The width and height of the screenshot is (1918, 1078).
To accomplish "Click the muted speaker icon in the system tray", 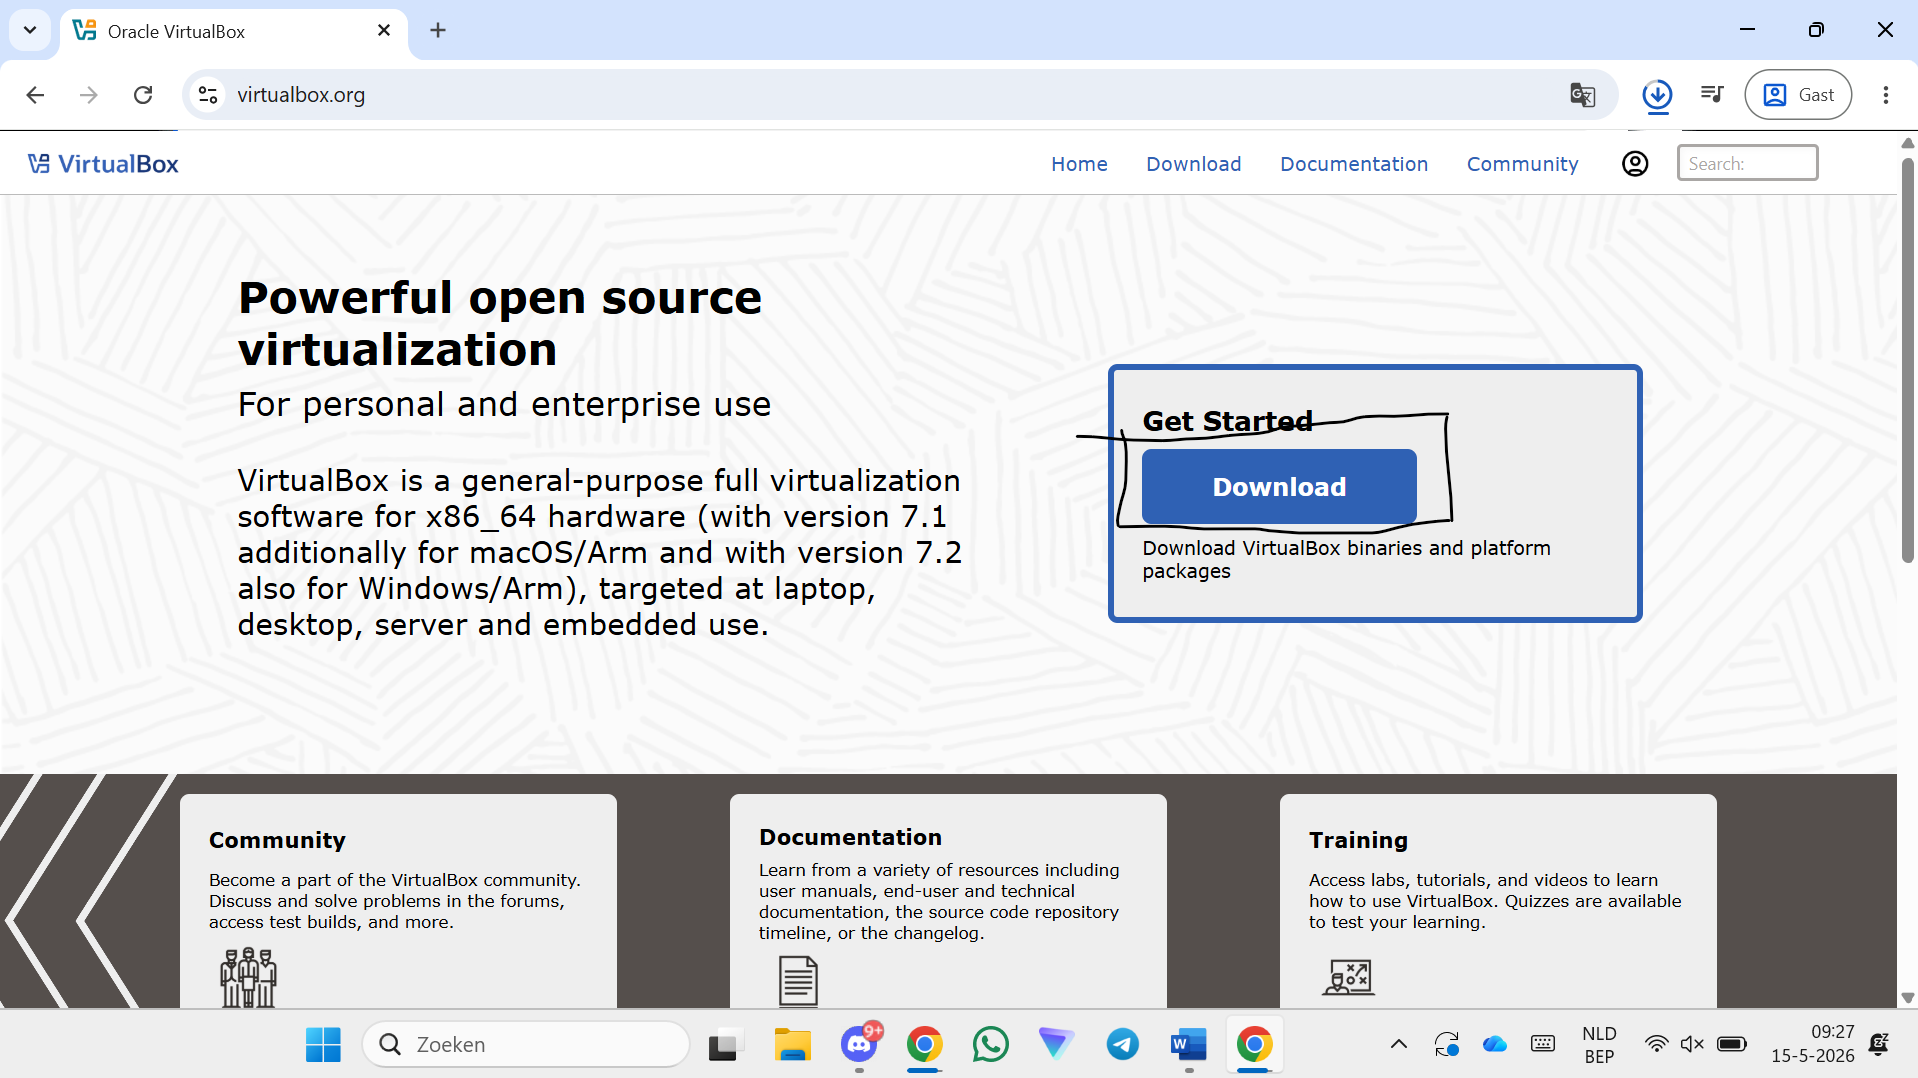I will click(x=1692, y=1045).
